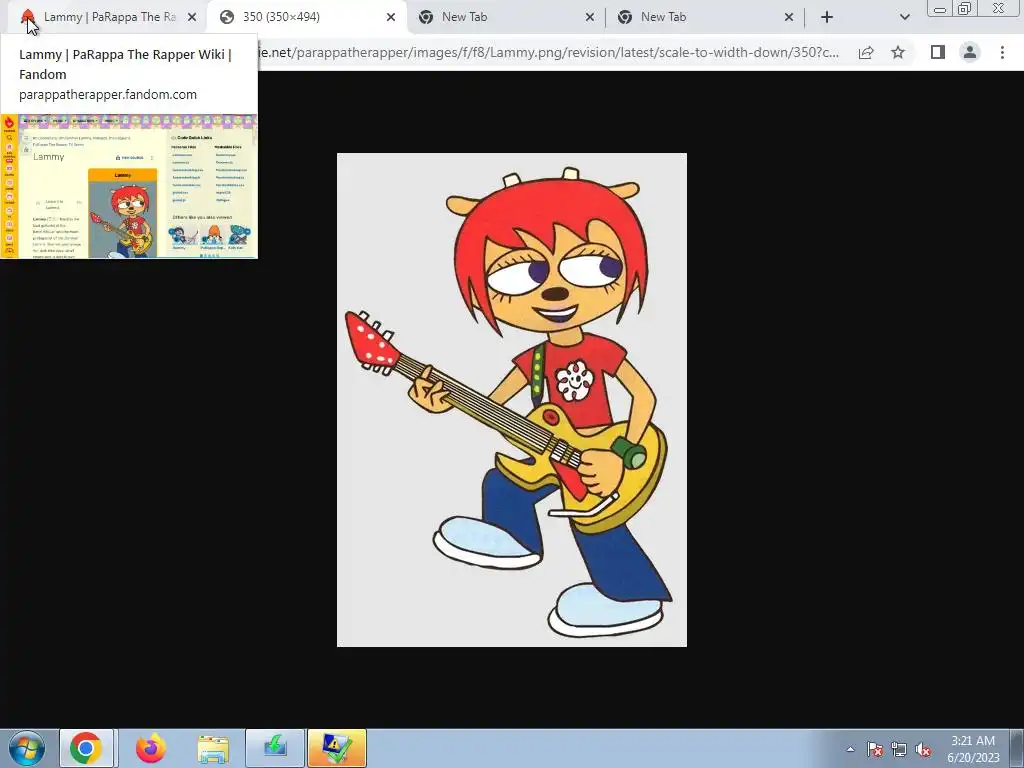Switch to the first New Tab
The image size is (1024, 768).
coord(506,17)
